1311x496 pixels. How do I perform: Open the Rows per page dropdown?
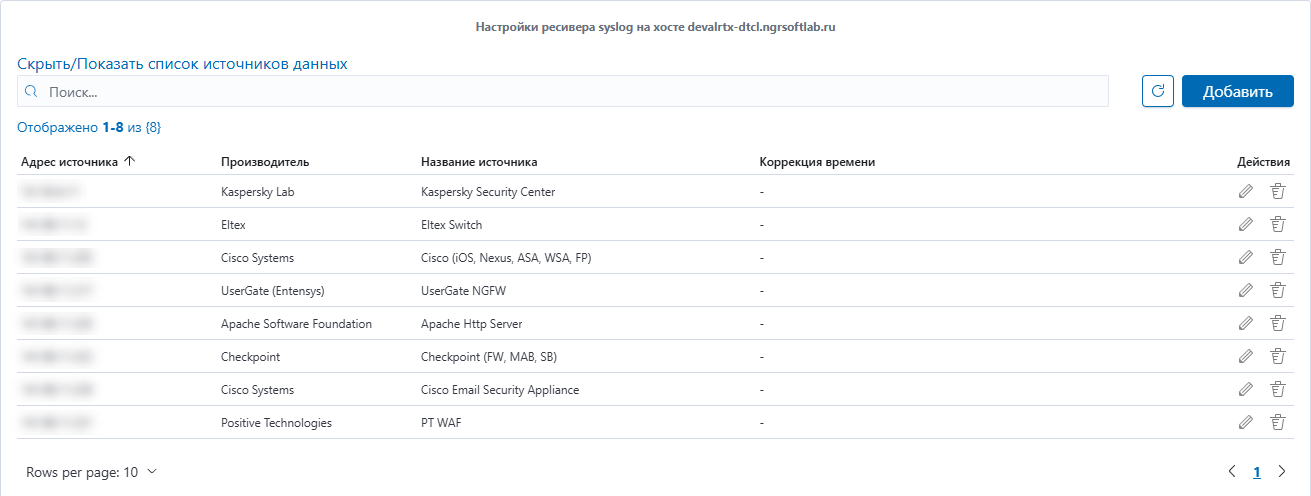[92, 472]
